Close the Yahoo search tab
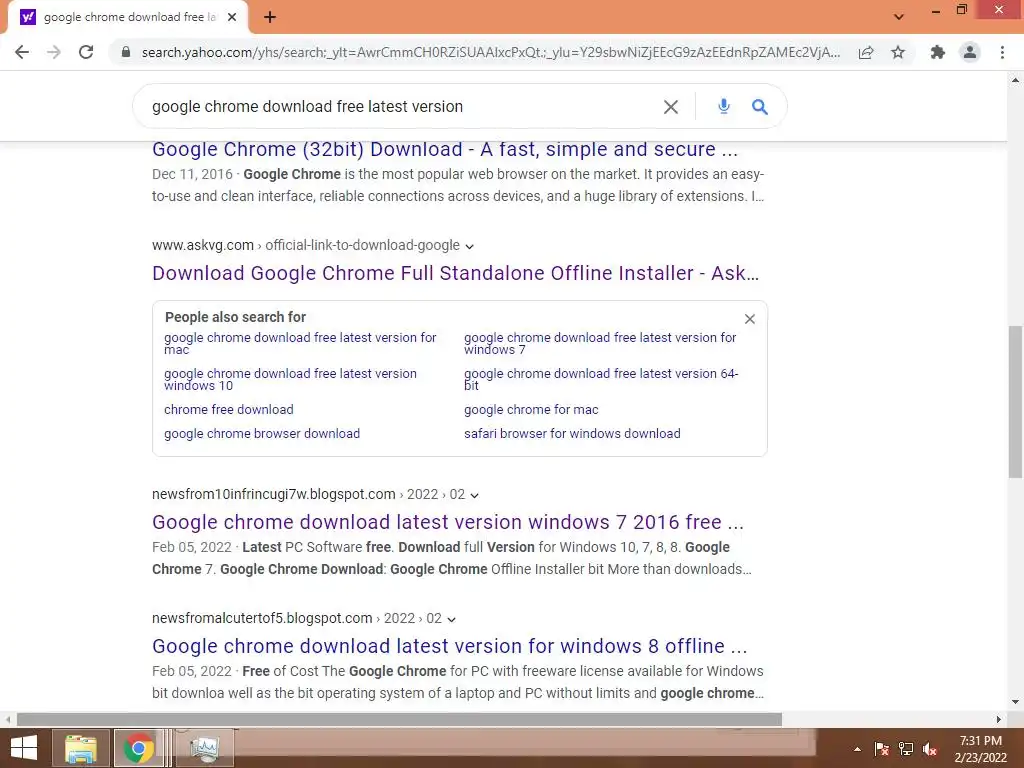The image size is (1024, 768). tap(232, 17)
